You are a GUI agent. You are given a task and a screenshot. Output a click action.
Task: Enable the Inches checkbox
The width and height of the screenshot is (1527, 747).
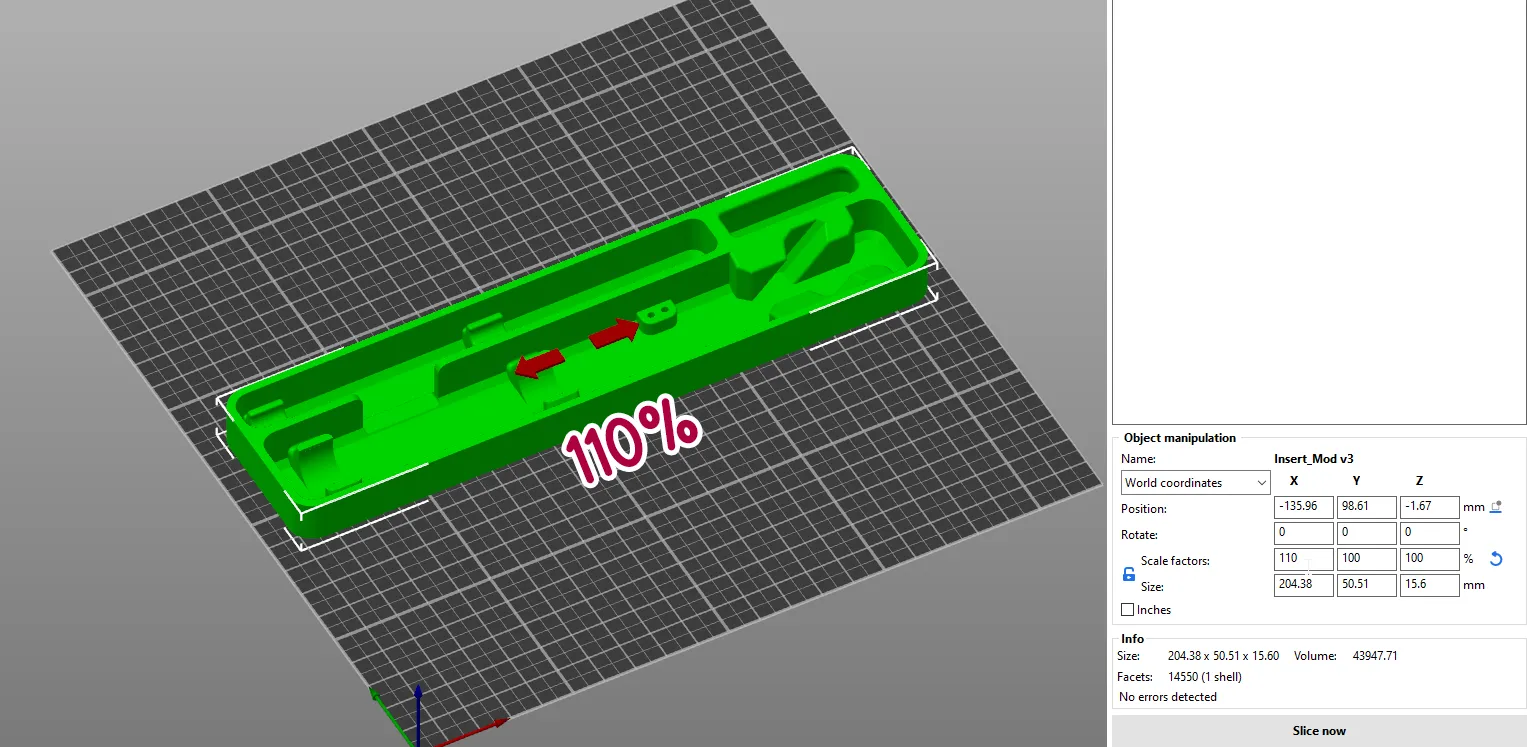(1128, 610)
